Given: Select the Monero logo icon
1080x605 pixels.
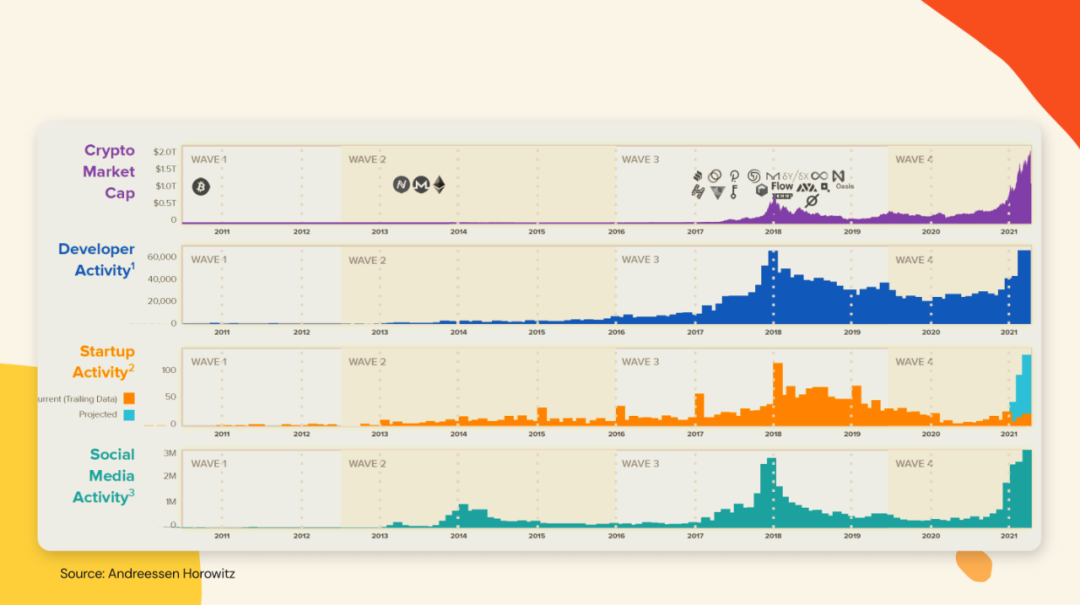Looking at the screenshot, I should tap(421, 185).
